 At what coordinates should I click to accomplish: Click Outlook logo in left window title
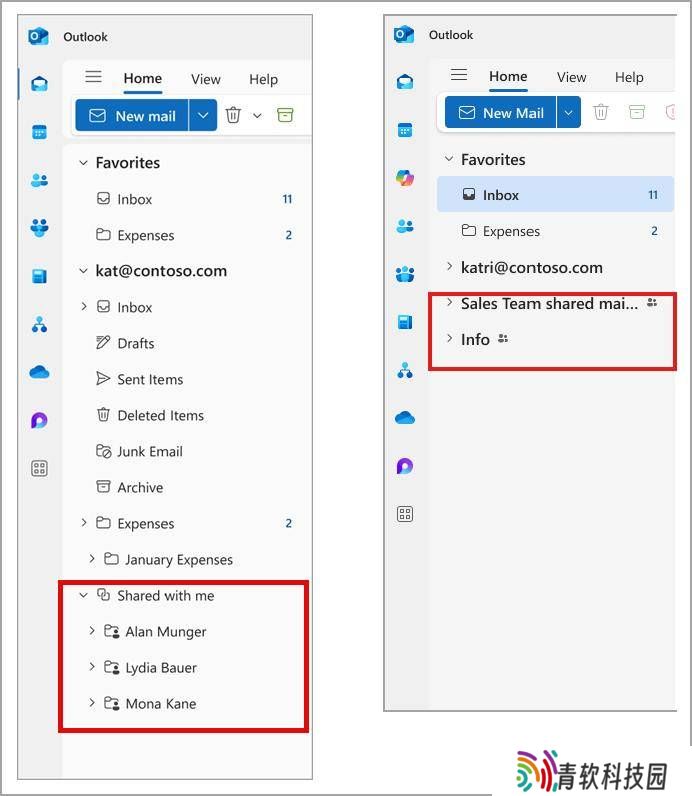click(x=39, y=37)
